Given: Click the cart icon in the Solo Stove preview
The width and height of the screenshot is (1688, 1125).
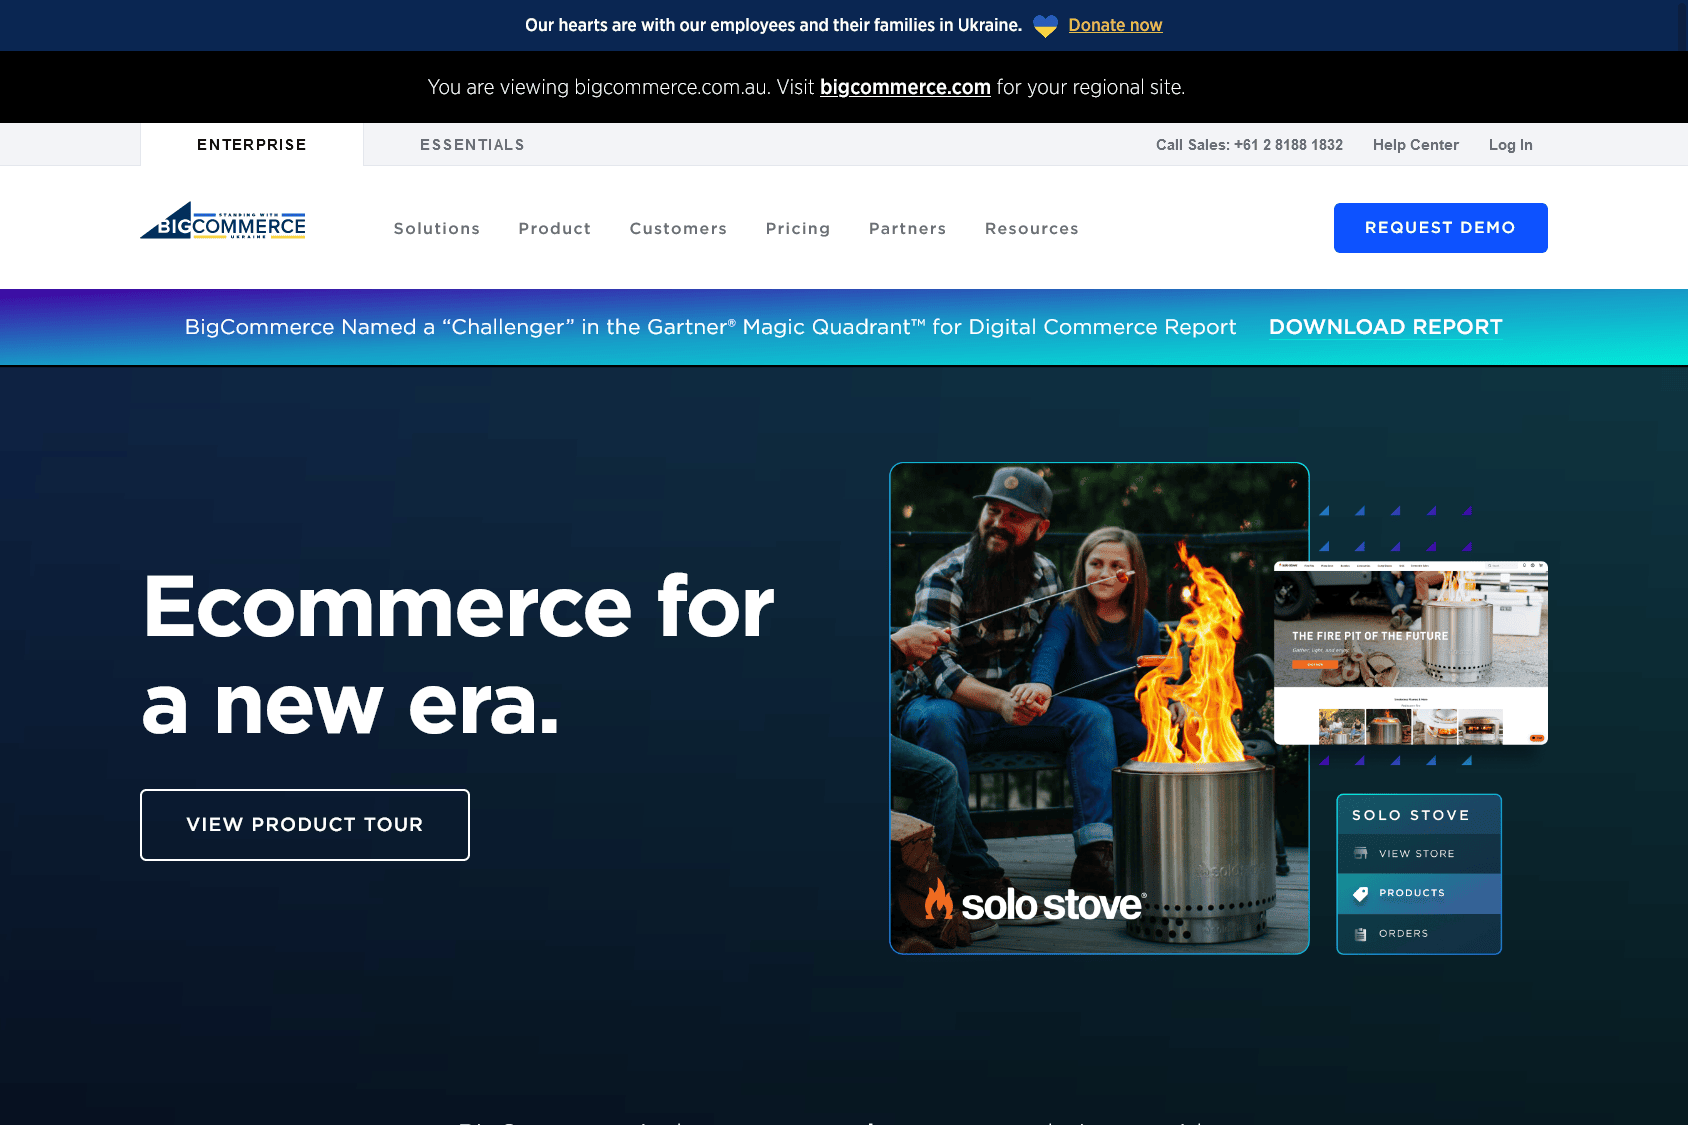Looking at the screenshot, I should pos(1541,566).
